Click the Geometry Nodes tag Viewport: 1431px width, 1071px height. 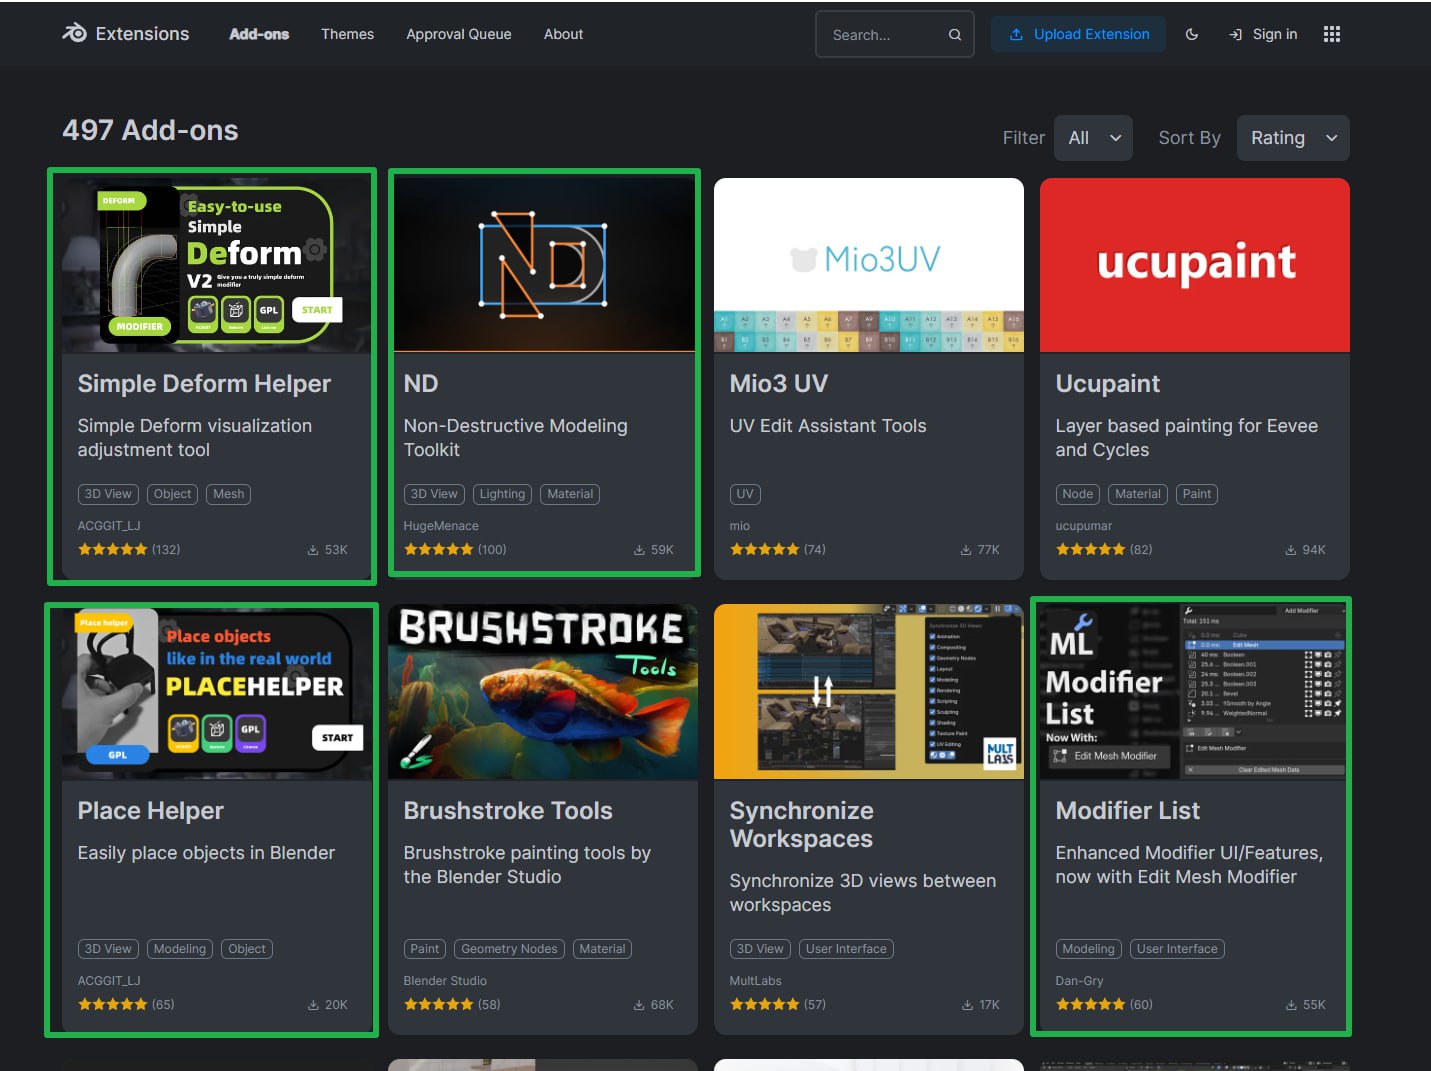point(510,949)
